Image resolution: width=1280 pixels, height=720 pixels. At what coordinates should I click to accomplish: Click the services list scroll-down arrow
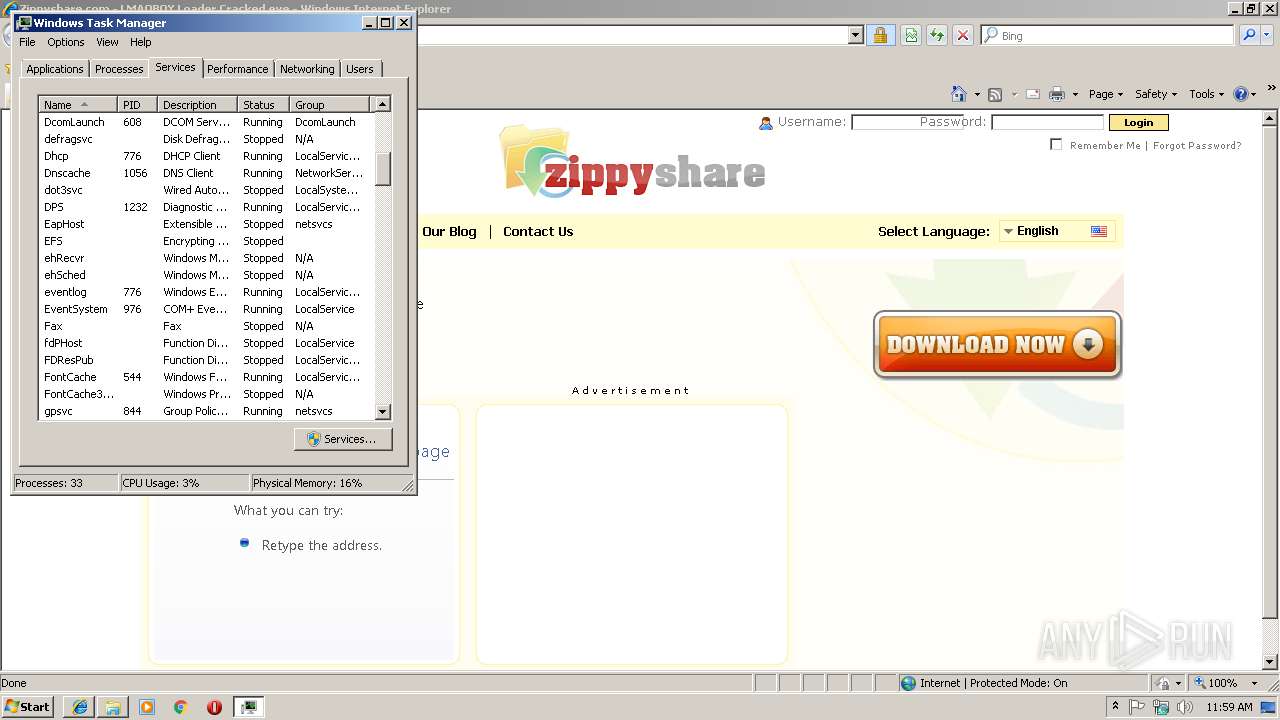[x=383, y=412]
